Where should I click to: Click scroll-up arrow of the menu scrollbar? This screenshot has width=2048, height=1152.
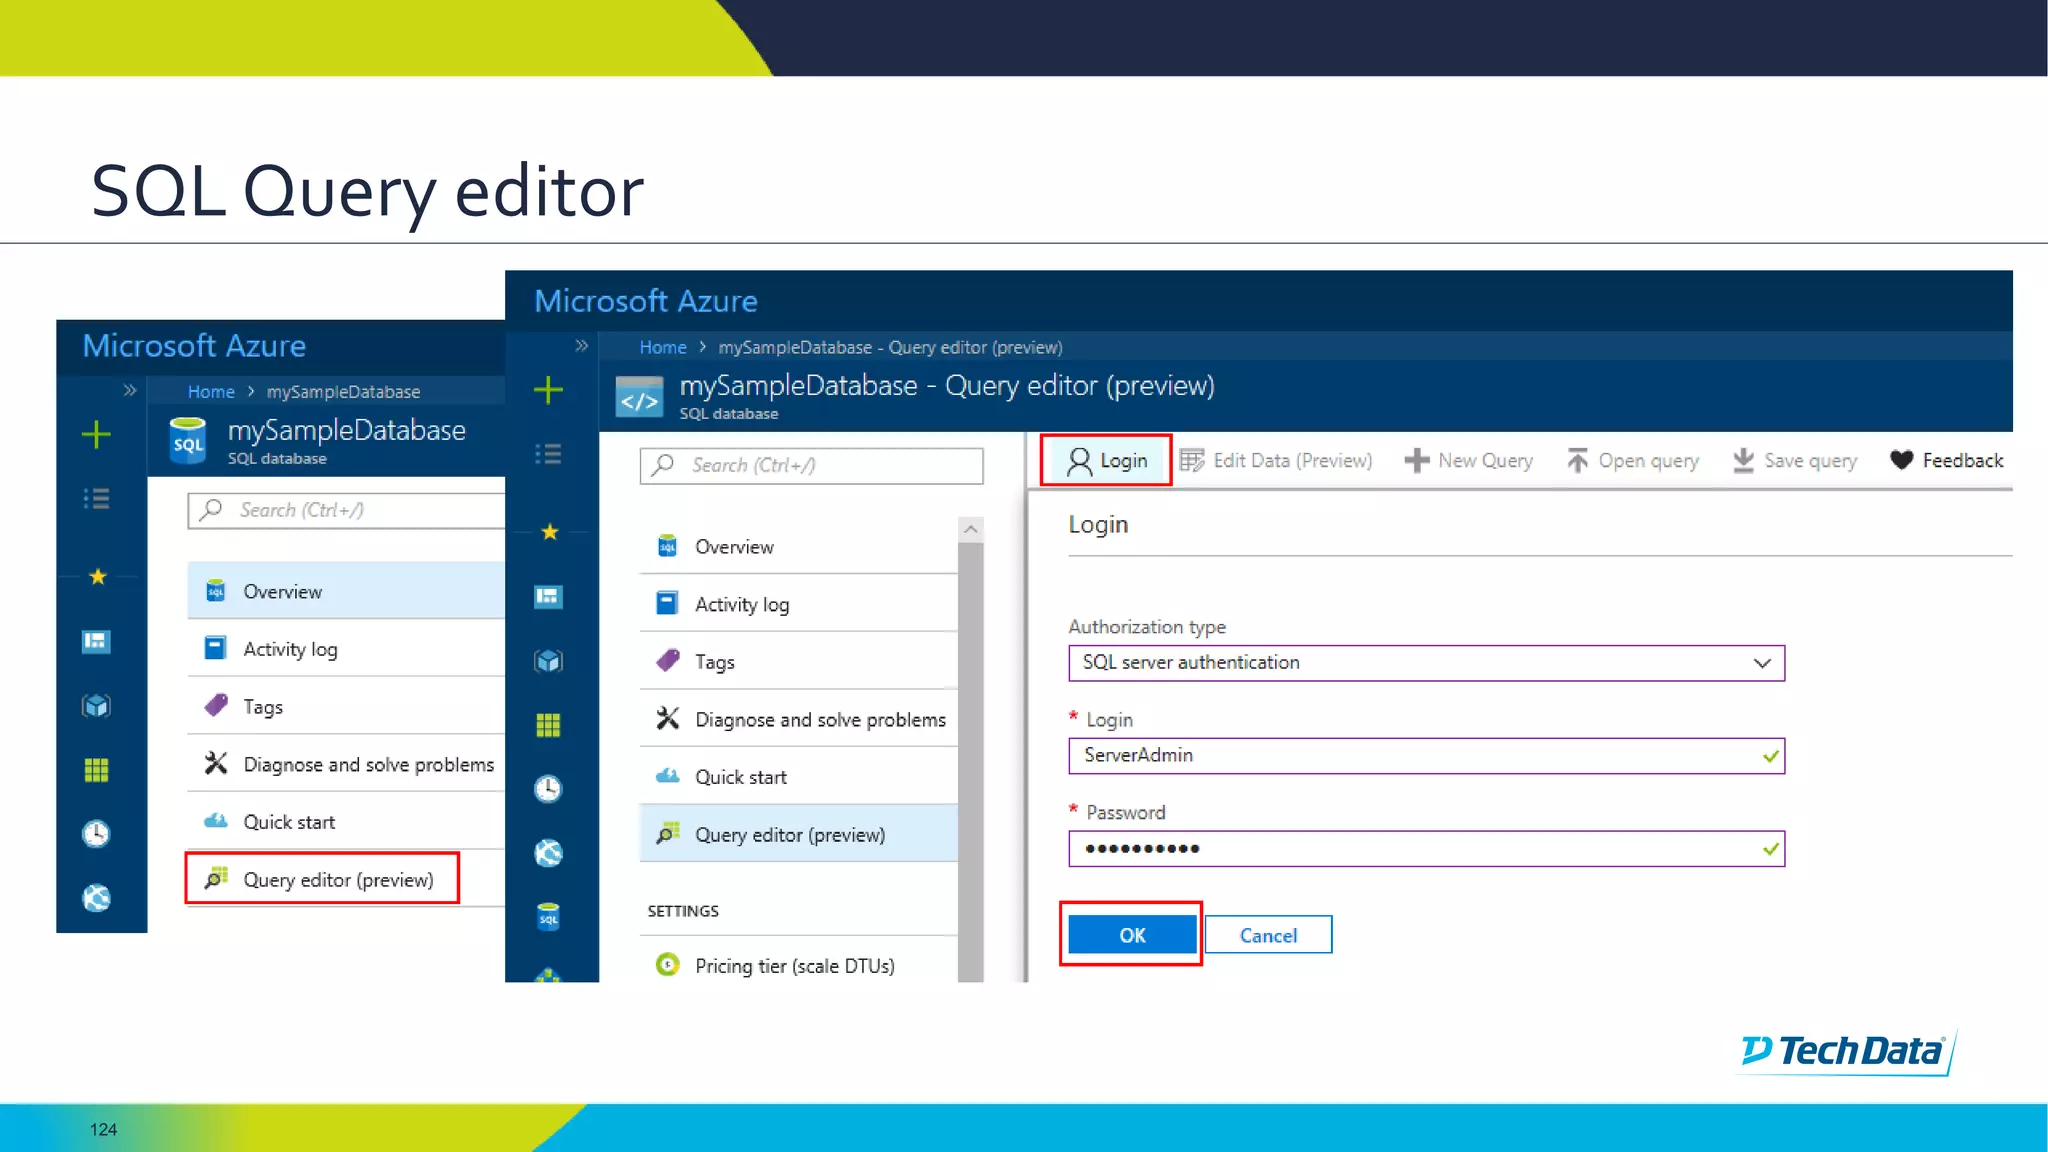[970, 529]
